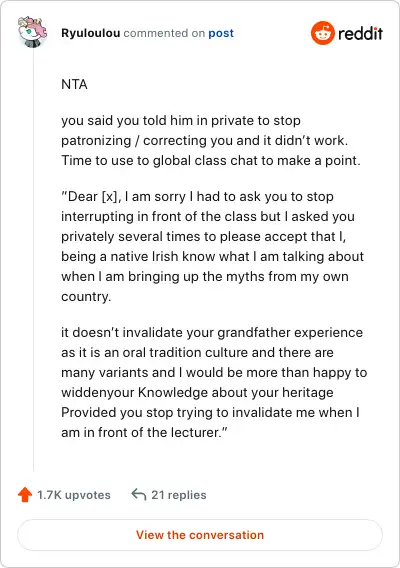Image resolution: width=400 pixels, height=568 pixels.
Task: Click the paragraph about grandfather experience
Action: (214, 382)
